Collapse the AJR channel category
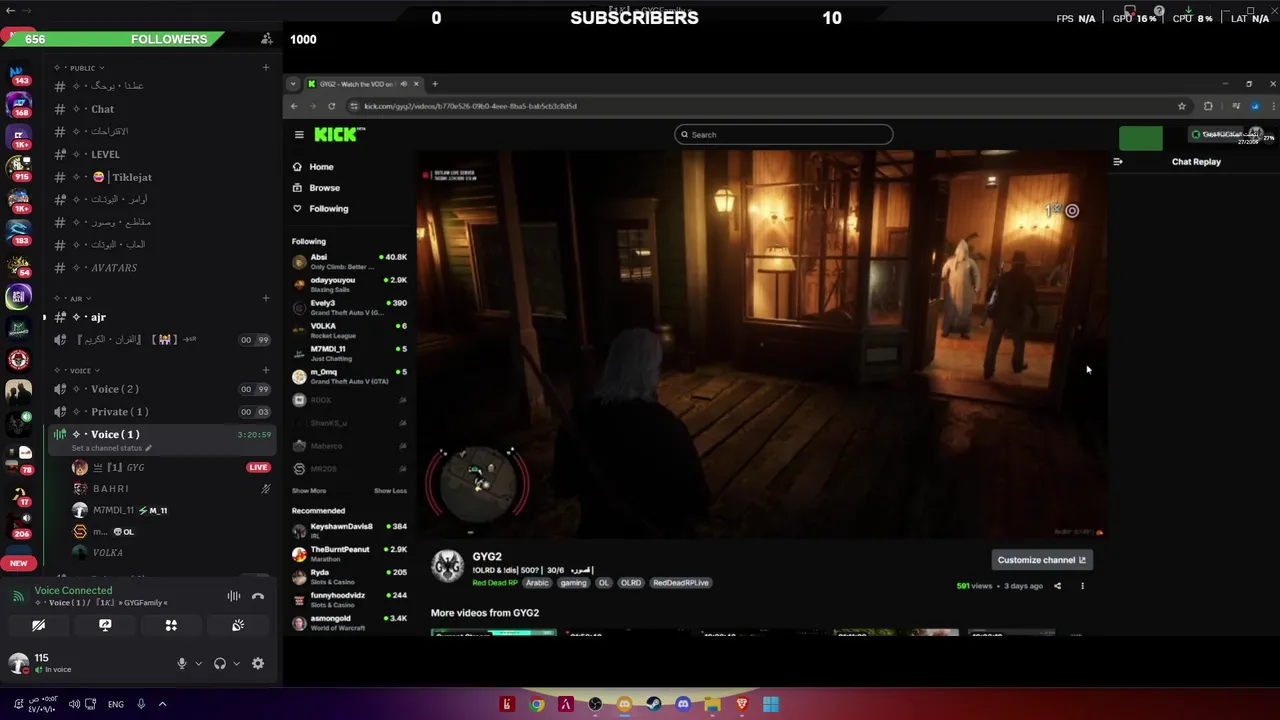This screenshot has width=1280, height=720. coord(72,299)
